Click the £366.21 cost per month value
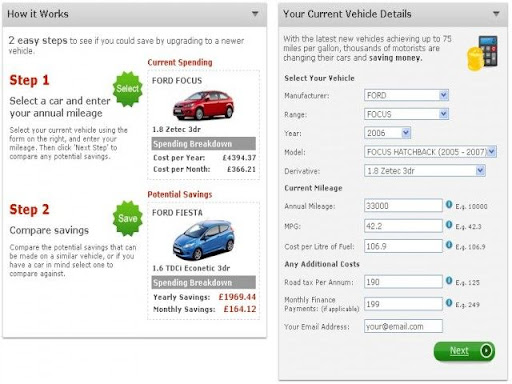 241,169
